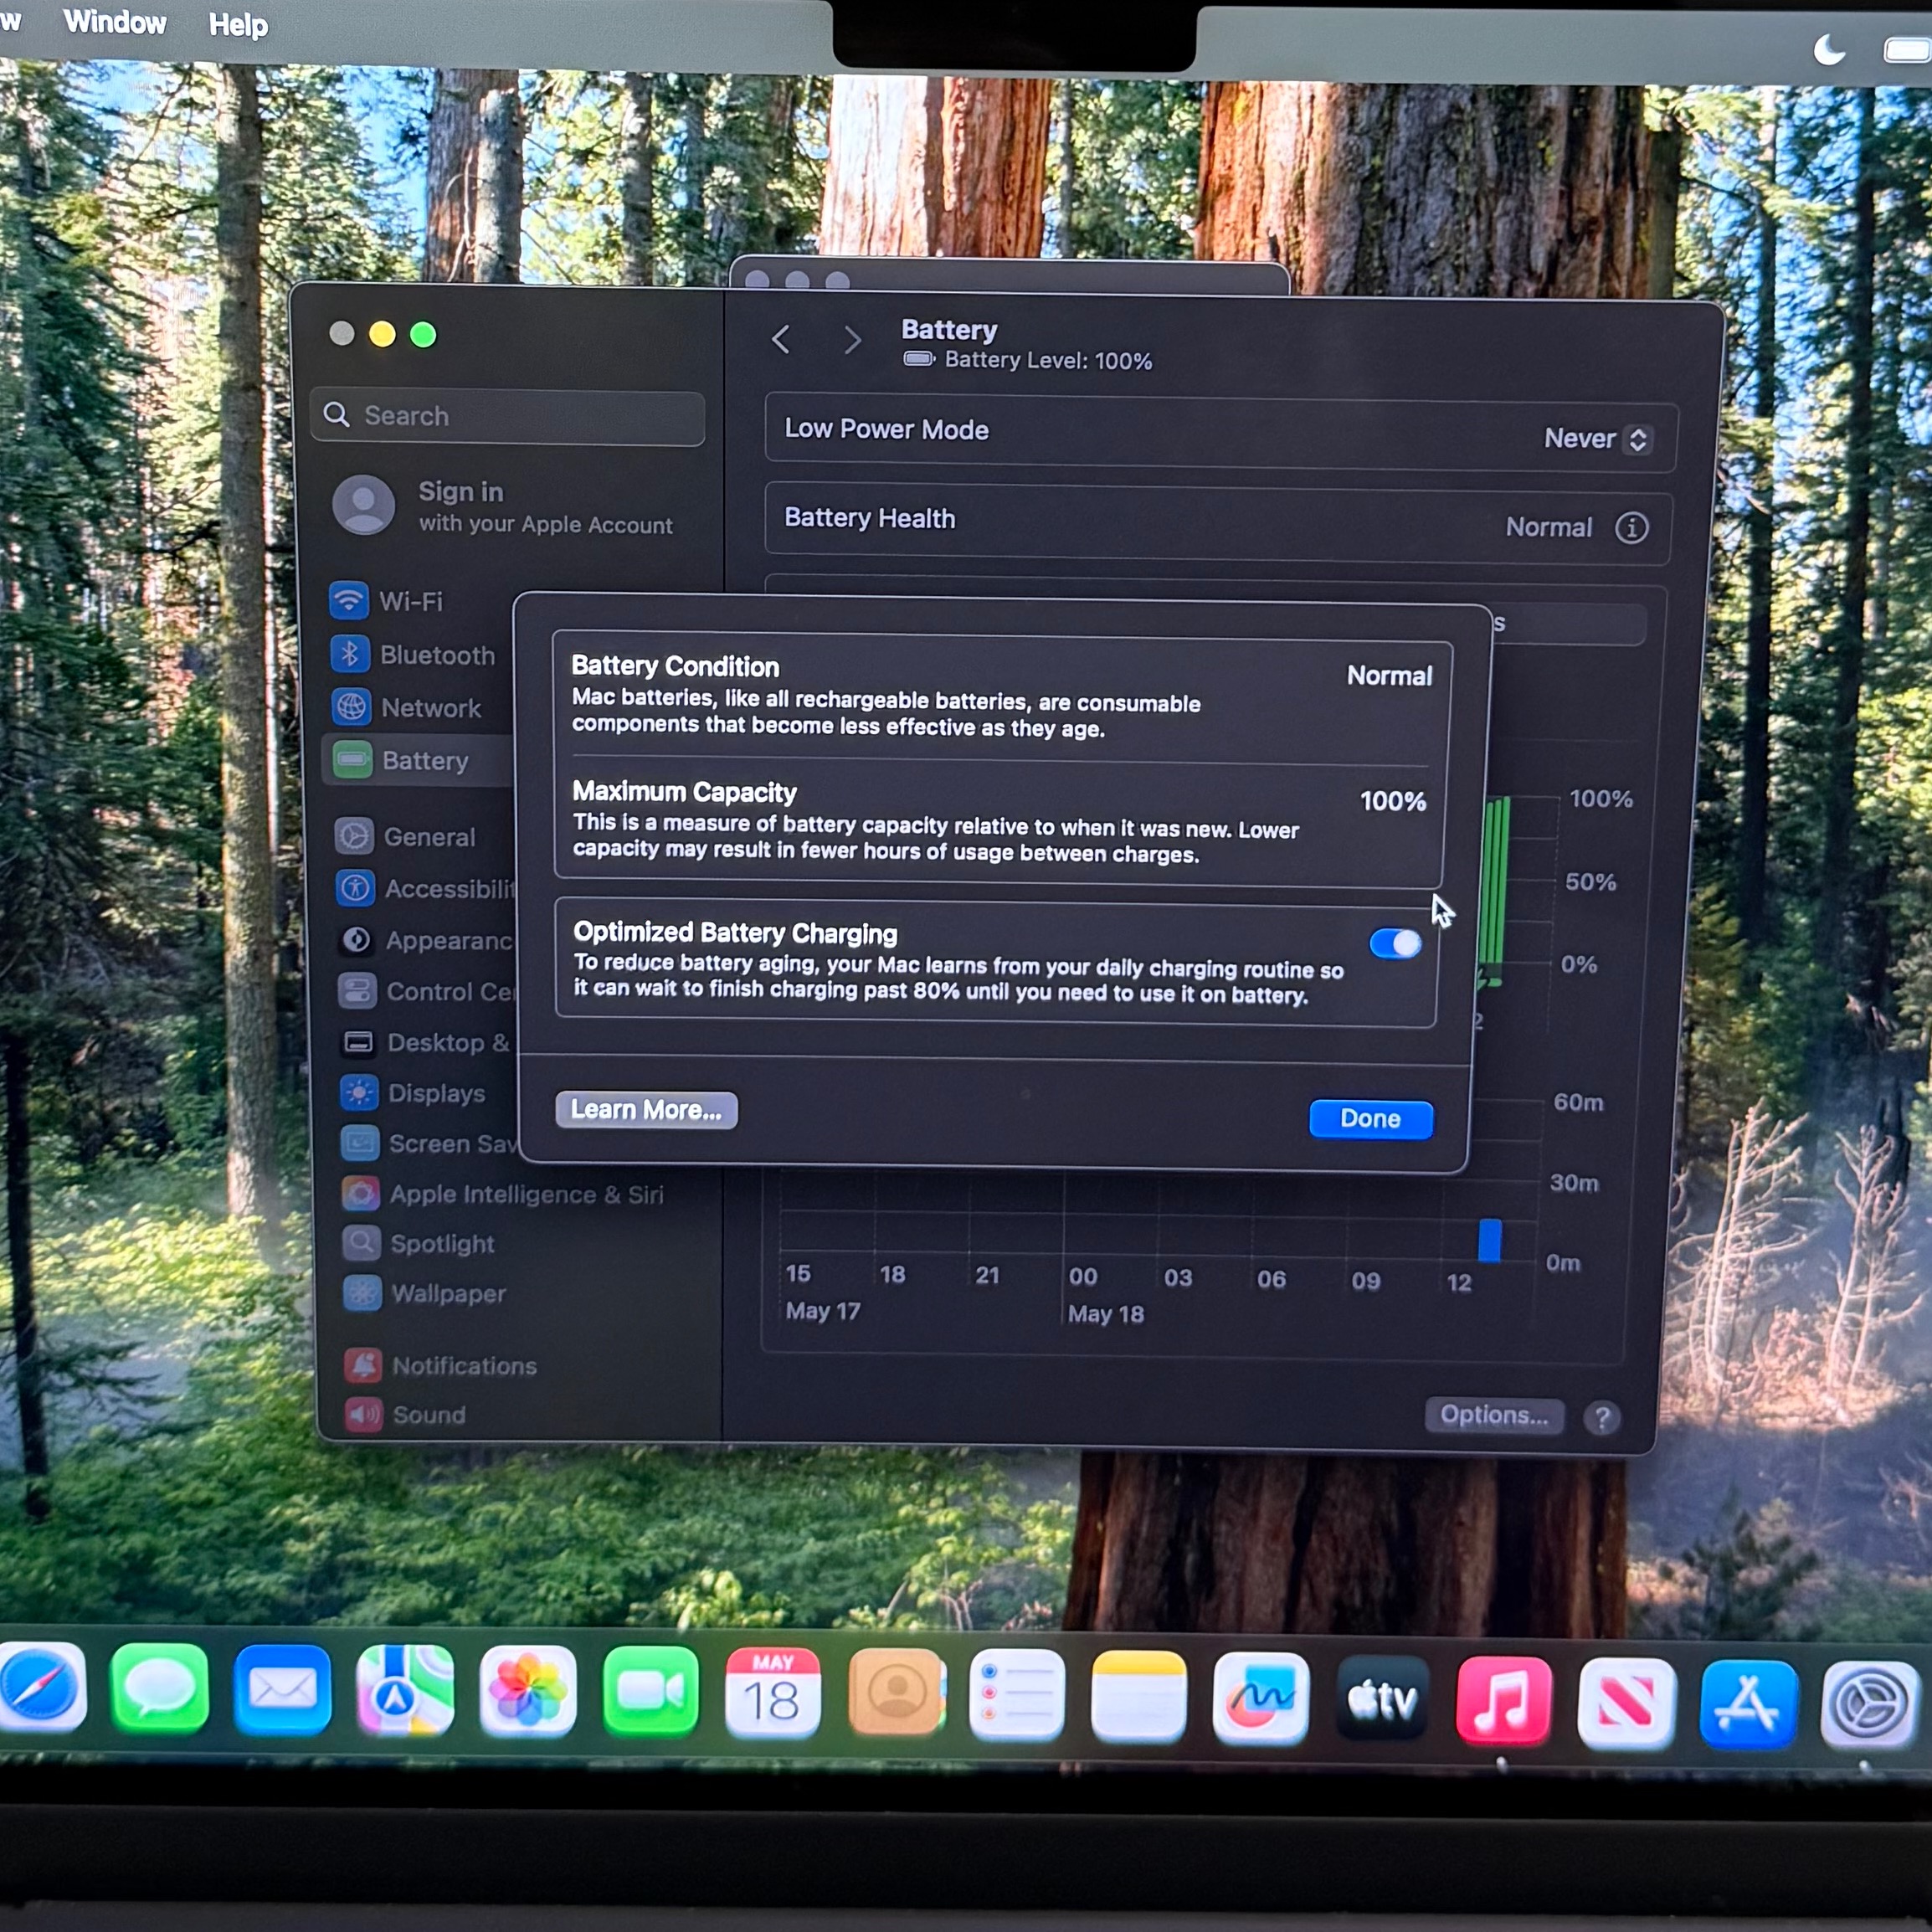The width and height of the screenshot is (1932, 1932).
Task: Open the Help menu
Action: [238, 25]
